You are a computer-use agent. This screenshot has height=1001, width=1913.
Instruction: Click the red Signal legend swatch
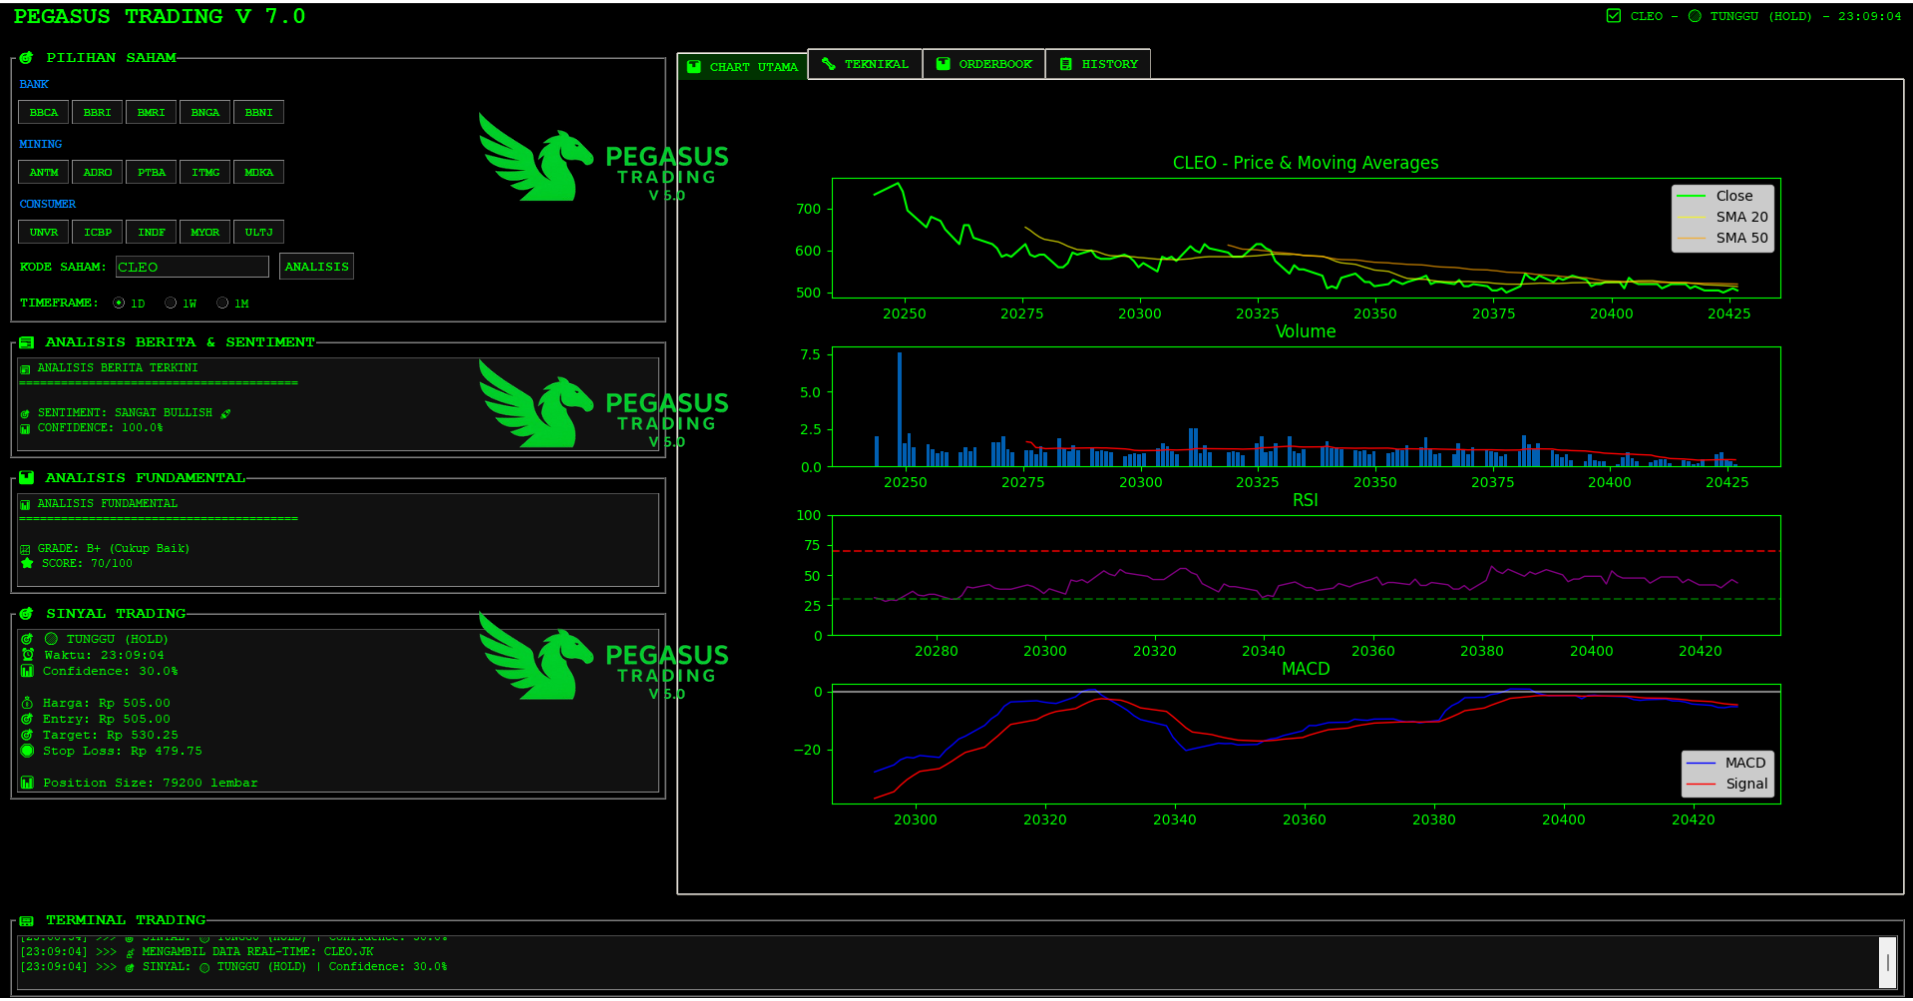point(1701,784)
